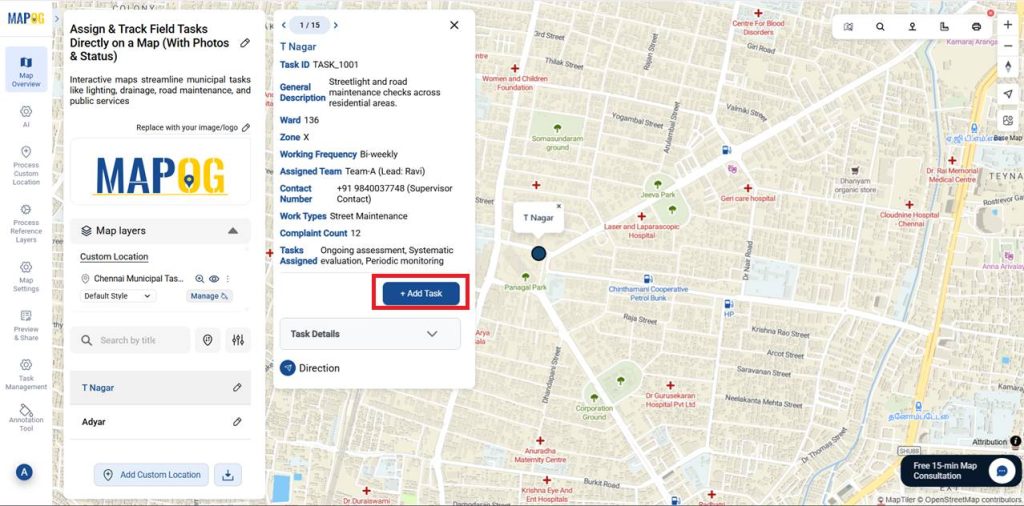
Task: Open Task Management in sidebar
Action: (x=25, y=374)
